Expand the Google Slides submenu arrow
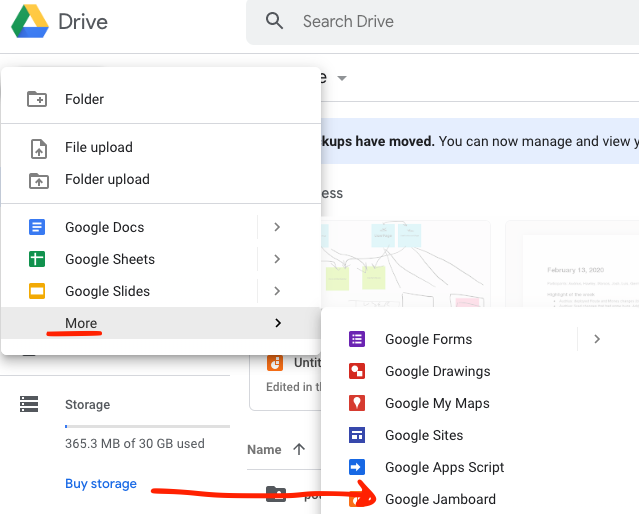 coord(277,291)
